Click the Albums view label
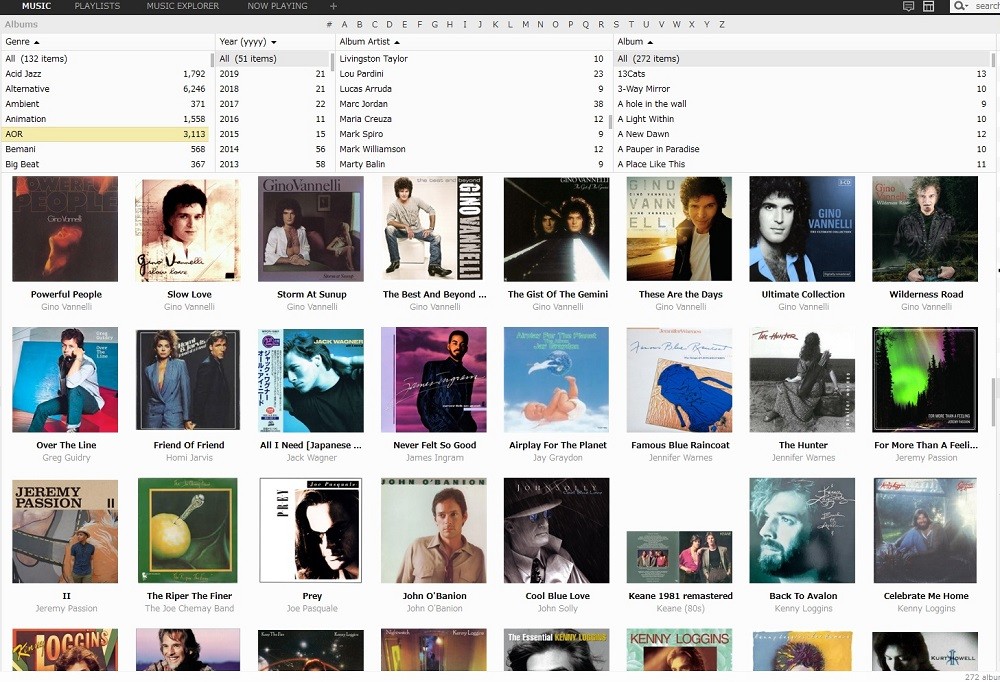The image size is (1000, 682). click(x=21, y=24)
